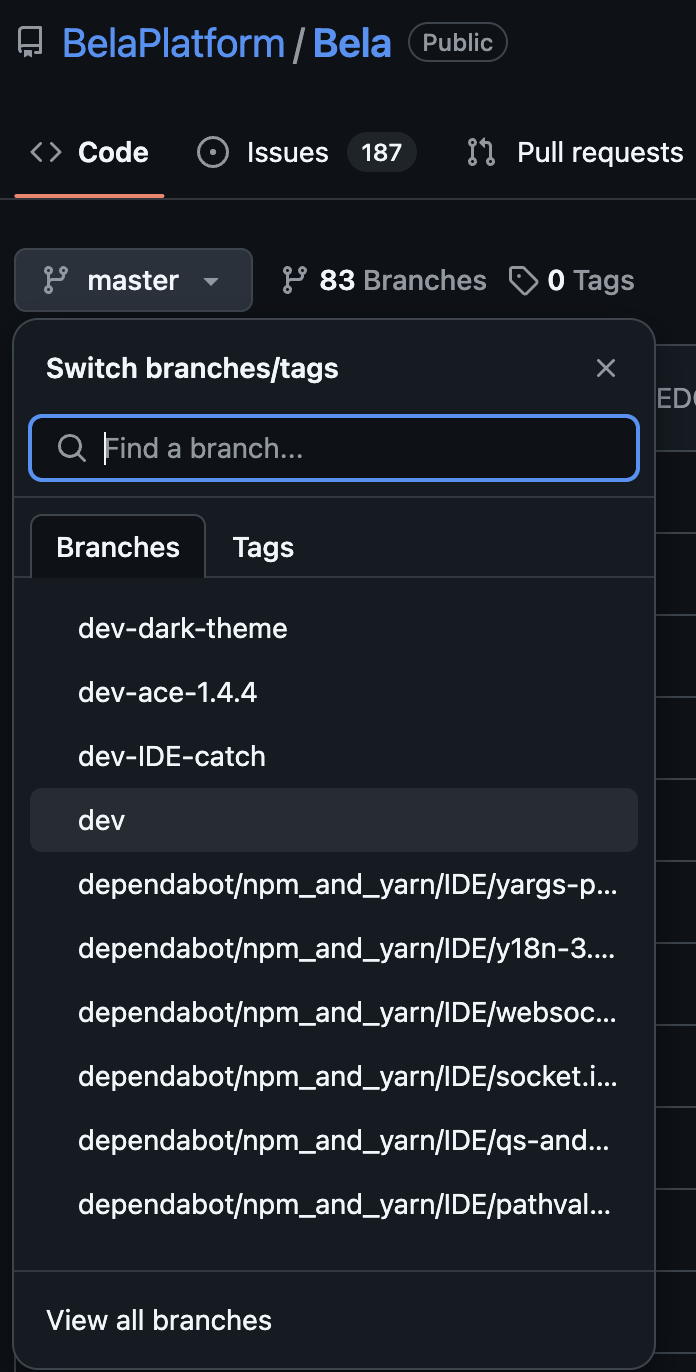Screen dimensions: 696x1372
Task: Close the Switch branches/tags popup
Action: (606, 368)
